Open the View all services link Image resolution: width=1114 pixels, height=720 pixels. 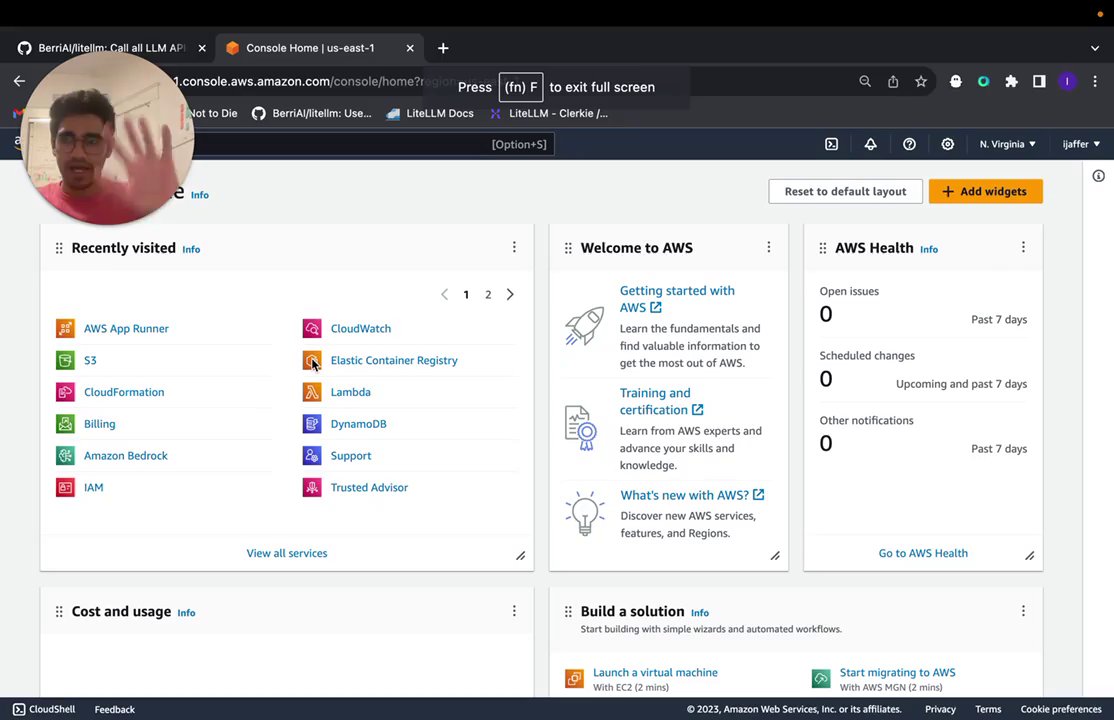pos(287,553)
